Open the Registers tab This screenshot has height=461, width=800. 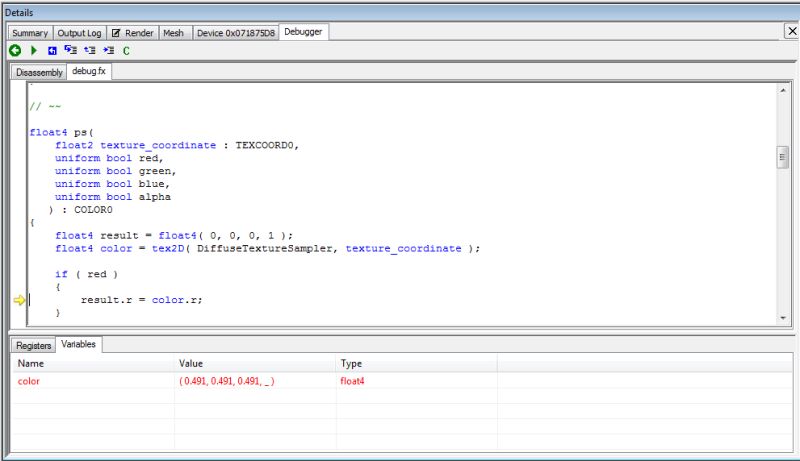click(x=33, y=345)
